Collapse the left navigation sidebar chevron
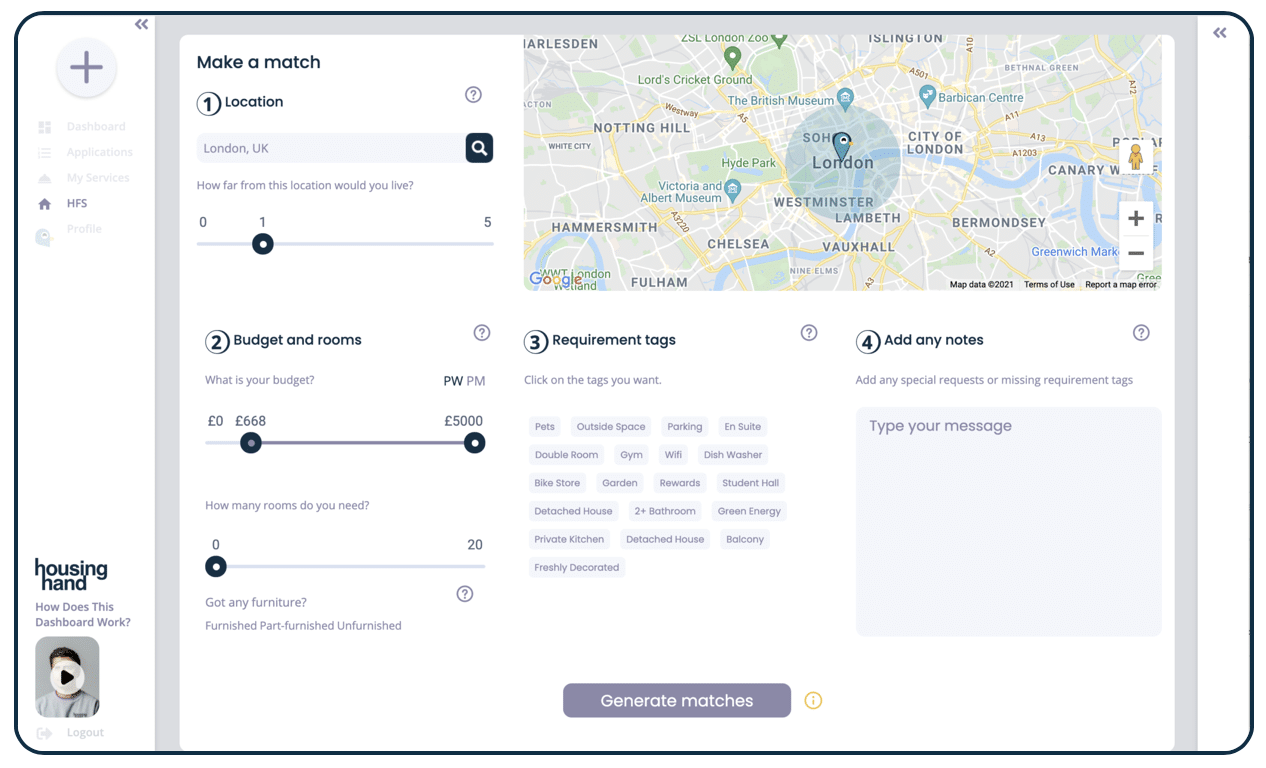Image resolution: width=1266 pixels, height=768 pixels. click(x=140, y=24)
